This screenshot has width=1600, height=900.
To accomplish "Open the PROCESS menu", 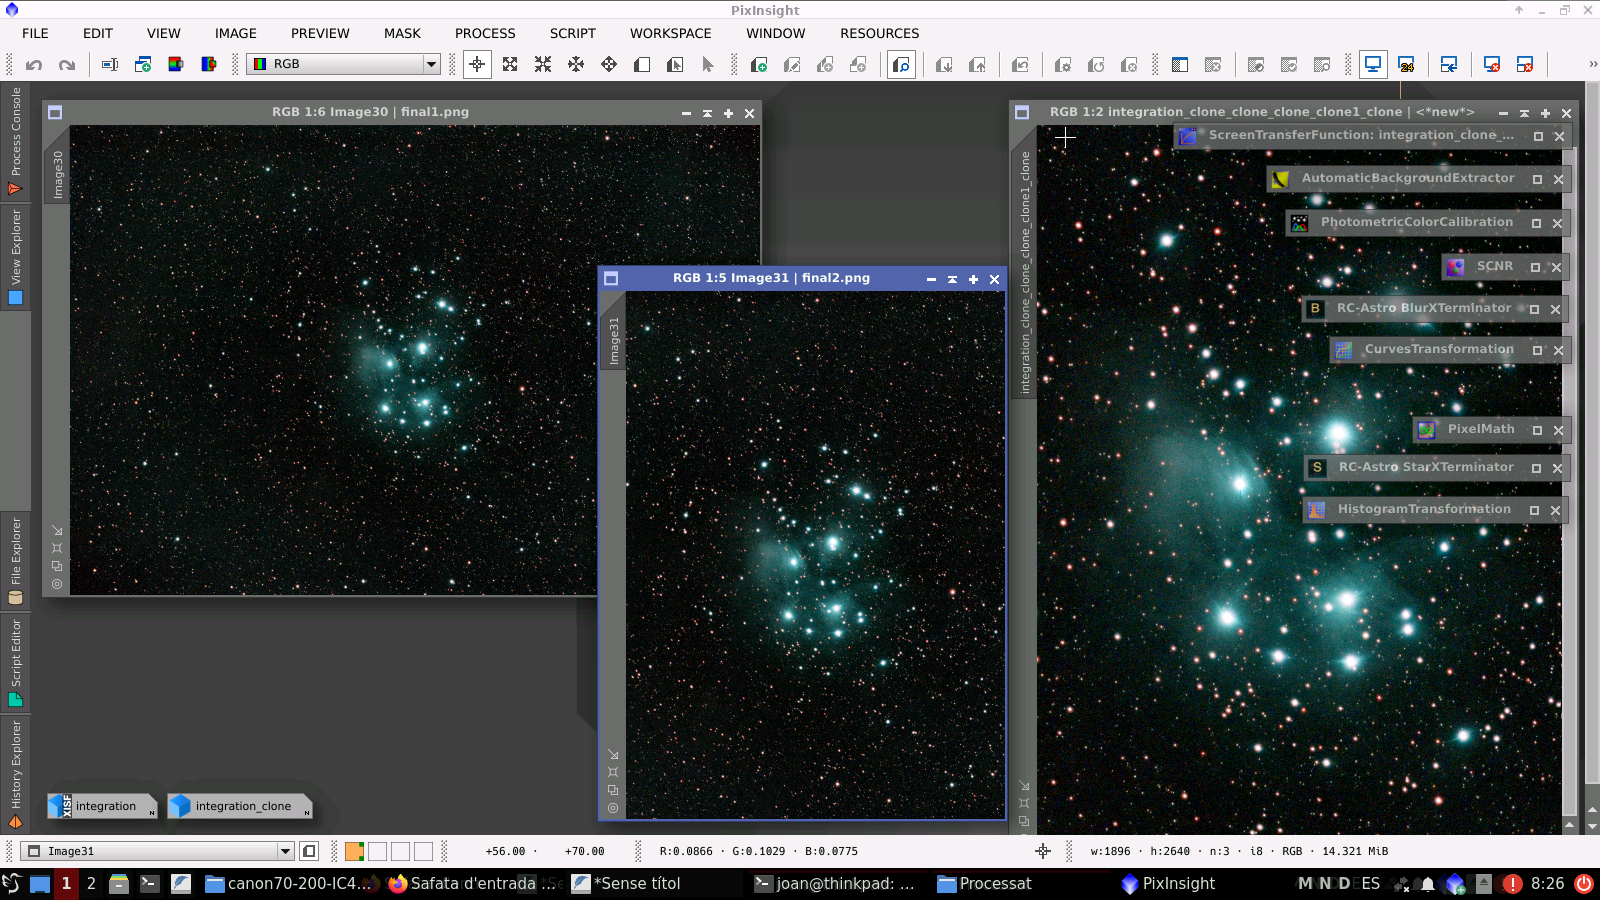I will [x=485, y=33].
